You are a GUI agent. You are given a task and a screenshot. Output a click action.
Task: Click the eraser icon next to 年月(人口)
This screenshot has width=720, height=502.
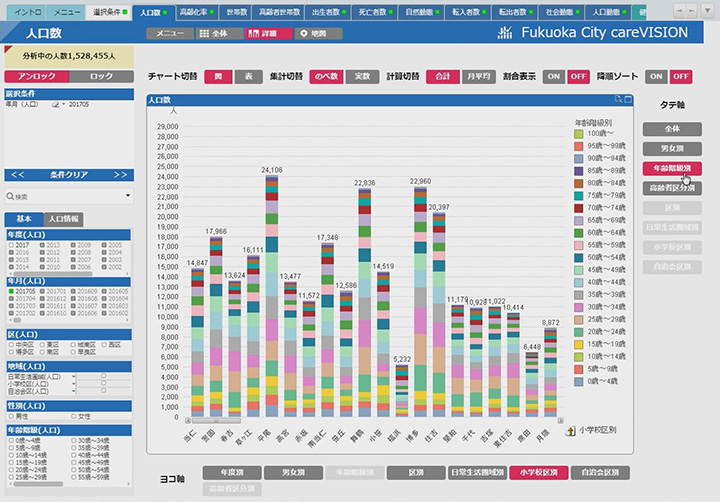click(56, 105)
